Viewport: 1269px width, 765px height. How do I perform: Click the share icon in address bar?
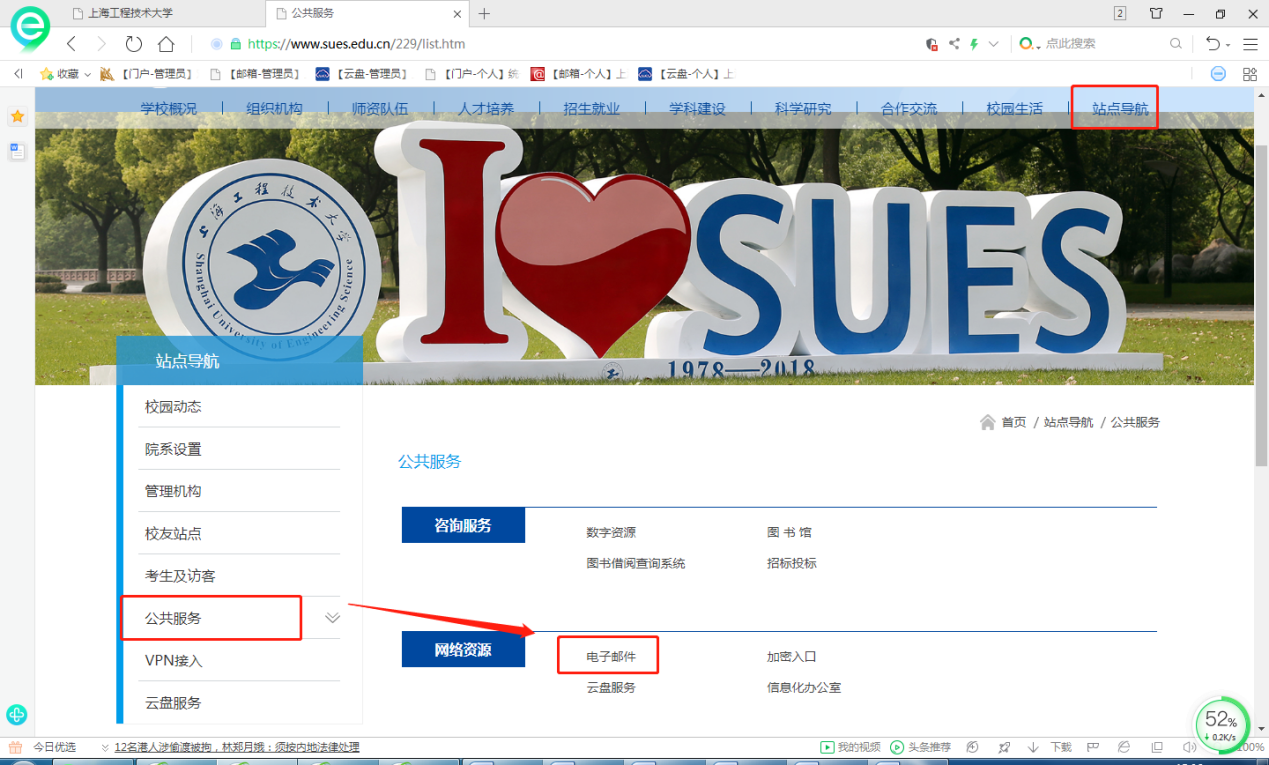[x=954, y=44]
